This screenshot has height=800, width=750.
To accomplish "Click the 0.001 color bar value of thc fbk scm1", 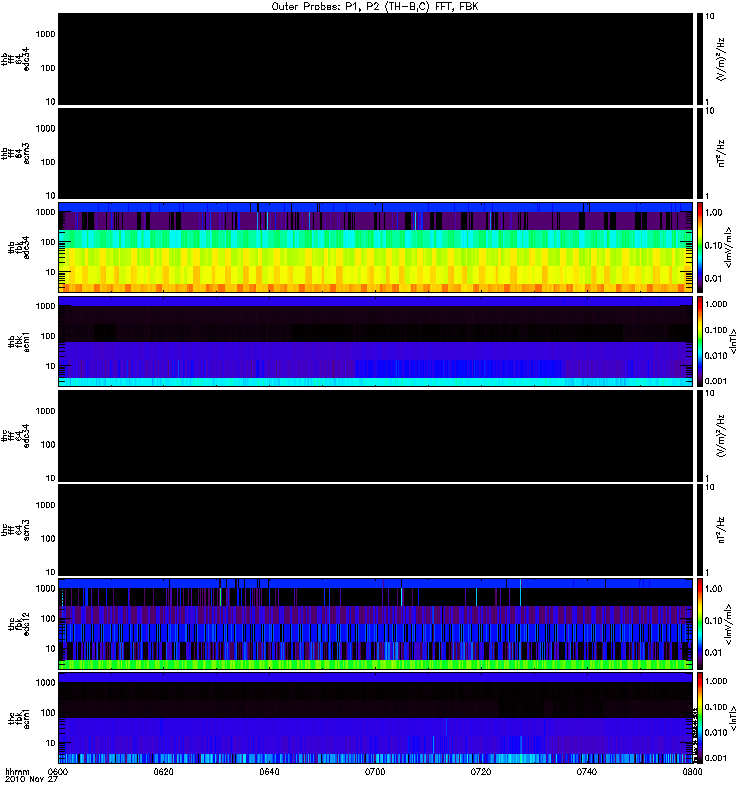I will coord(715,758).
